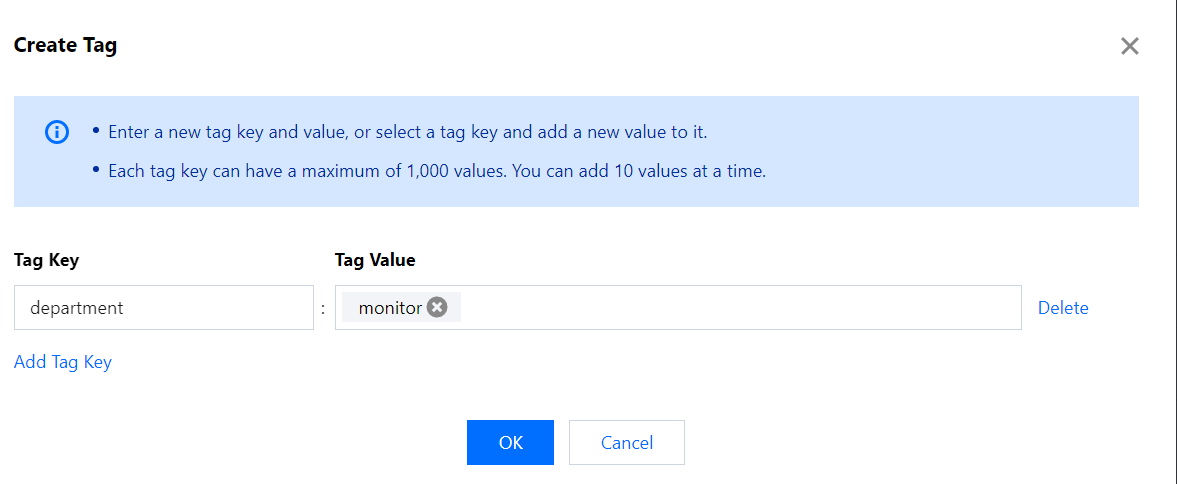Screen dimensions: 1177x484
Task: Click the second bullet point marker
Action: tap(96, 171)
